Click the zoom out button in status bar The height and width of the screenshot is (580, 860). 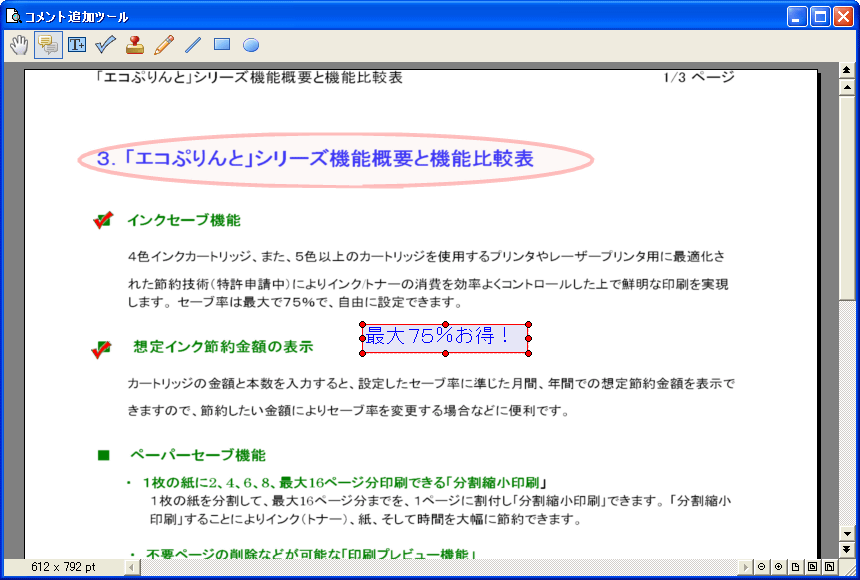(761, 567)
